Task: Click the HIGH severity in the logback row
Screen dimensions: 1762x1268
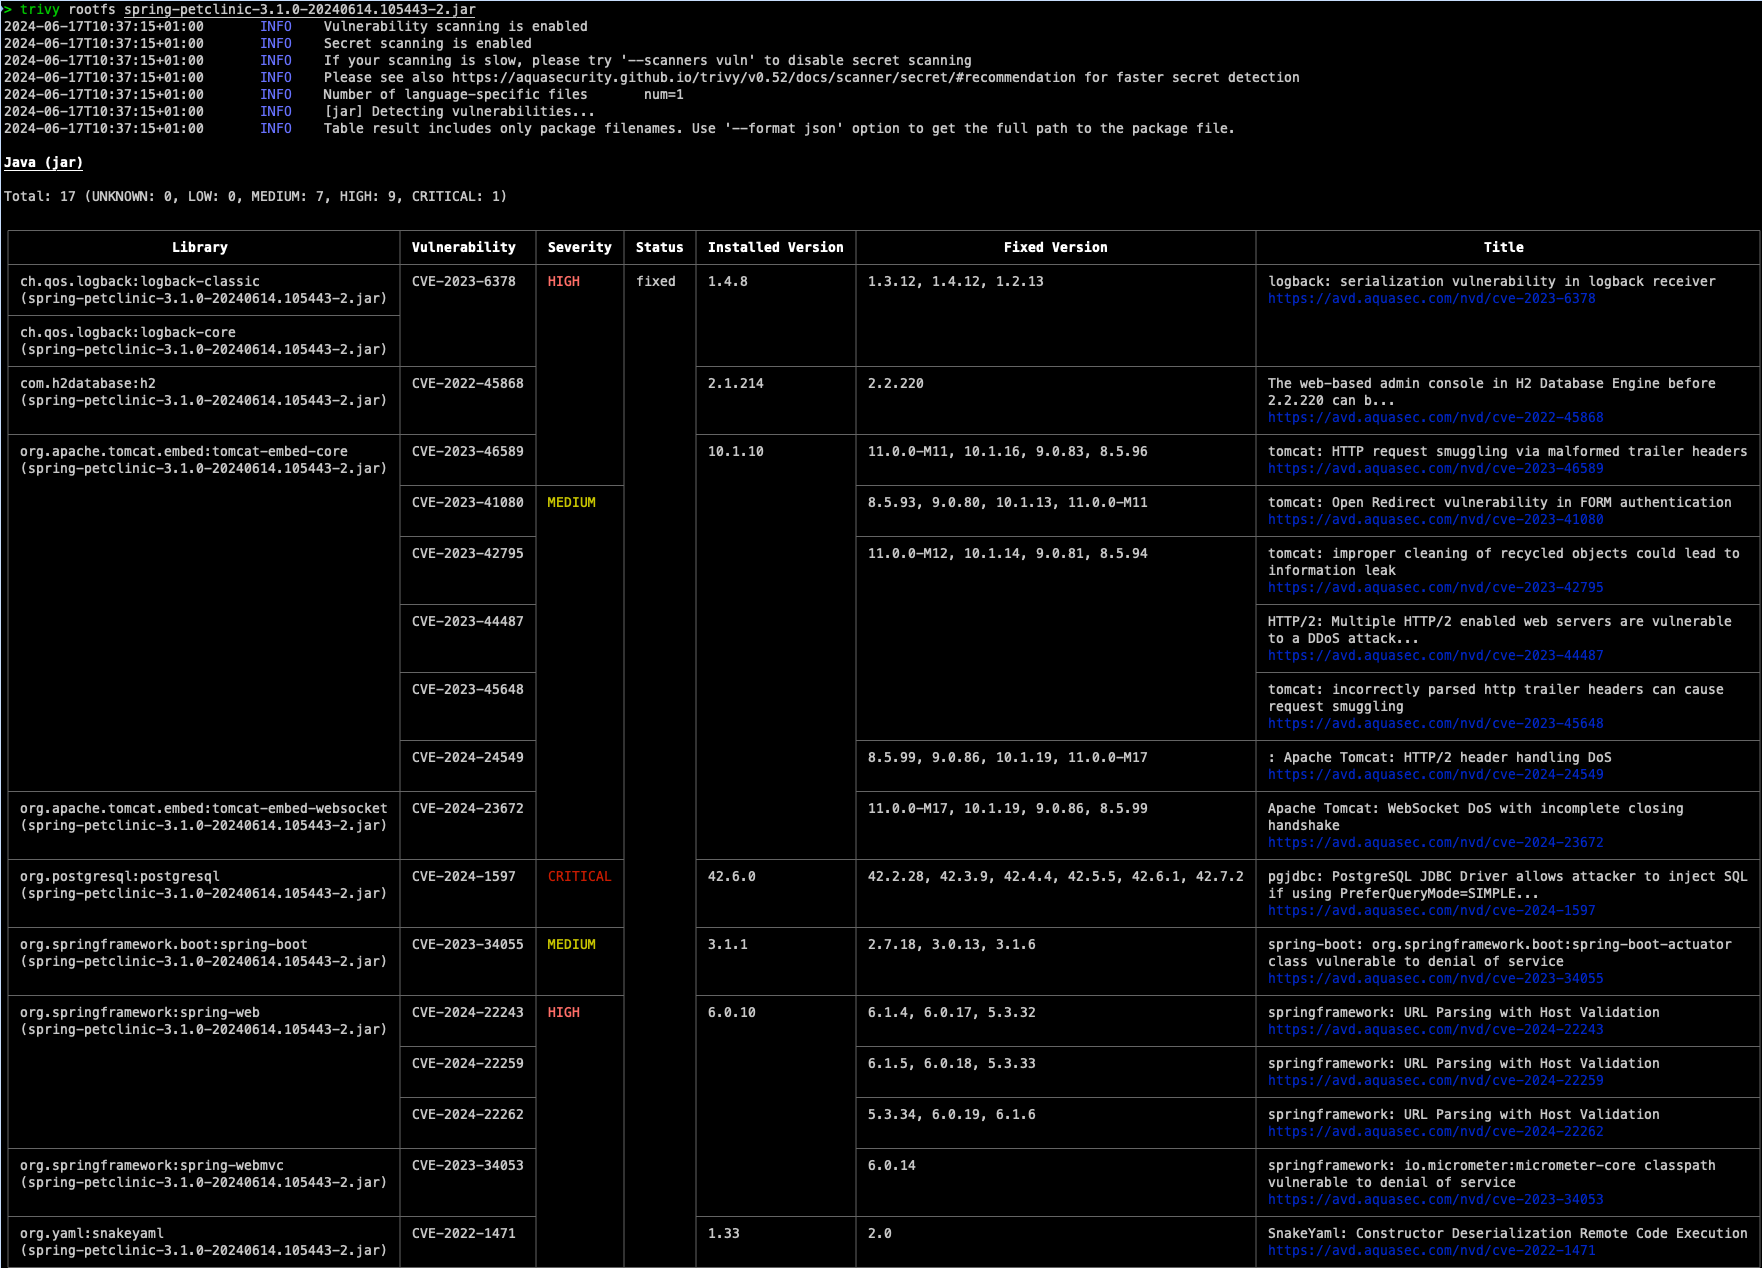Action: pyautogui.click(x=564, y=282)
